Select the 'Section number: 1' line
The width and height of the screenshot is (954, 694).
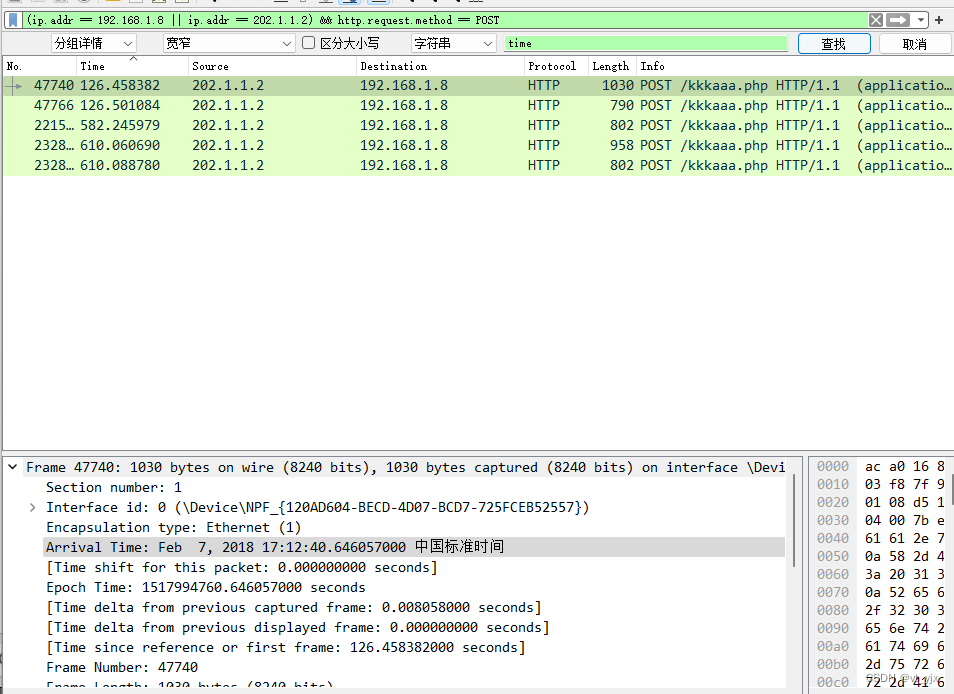point(114,487)
